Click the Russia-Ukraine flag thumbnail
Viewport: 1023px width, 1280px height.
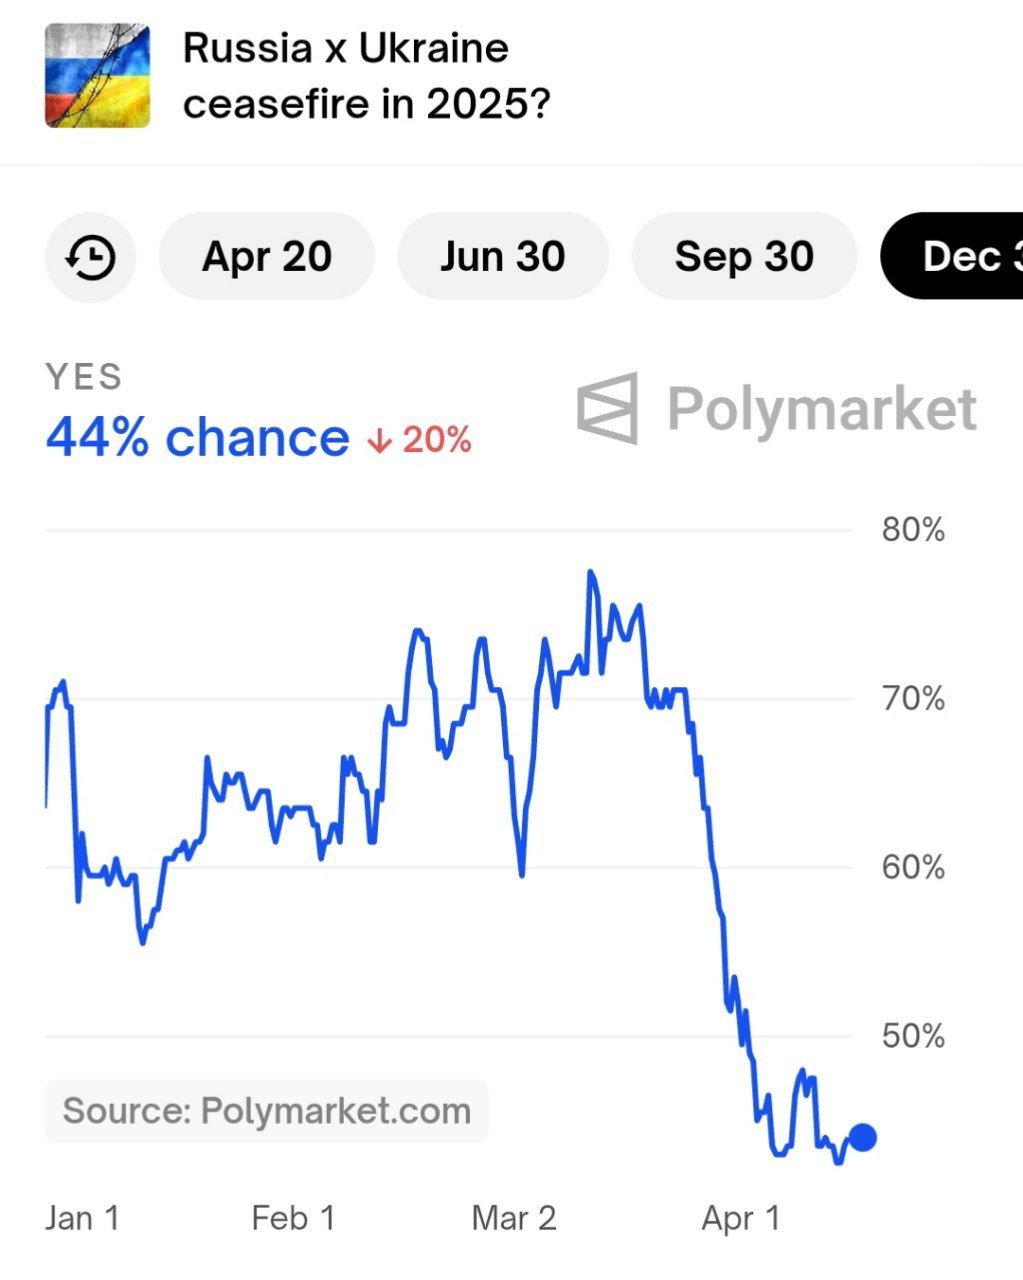97,76
